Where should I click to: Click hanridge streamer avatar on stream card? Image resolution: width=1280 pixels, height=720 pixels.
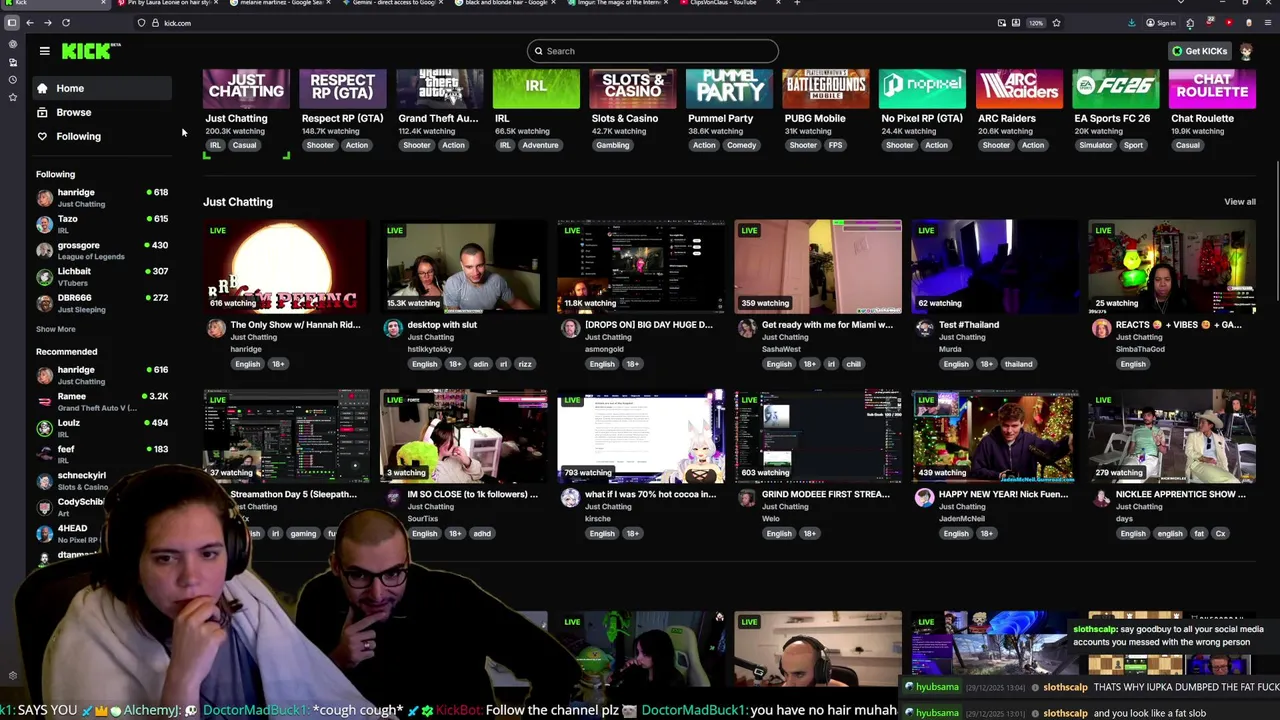216,328
